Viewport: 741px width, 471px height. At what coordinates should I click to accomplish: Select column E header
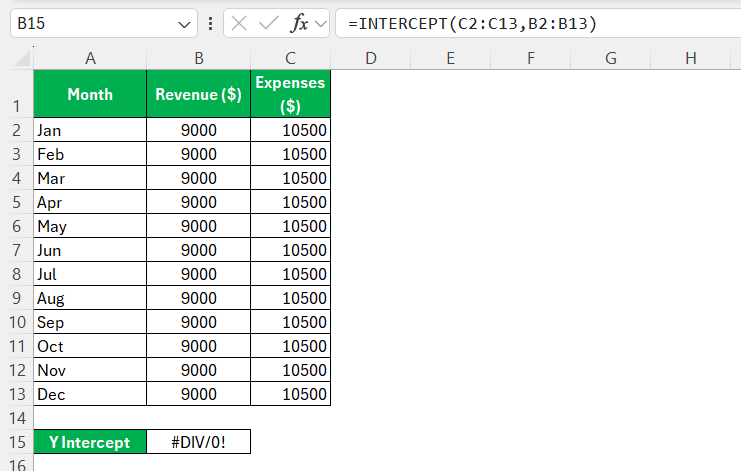(450, 59)
